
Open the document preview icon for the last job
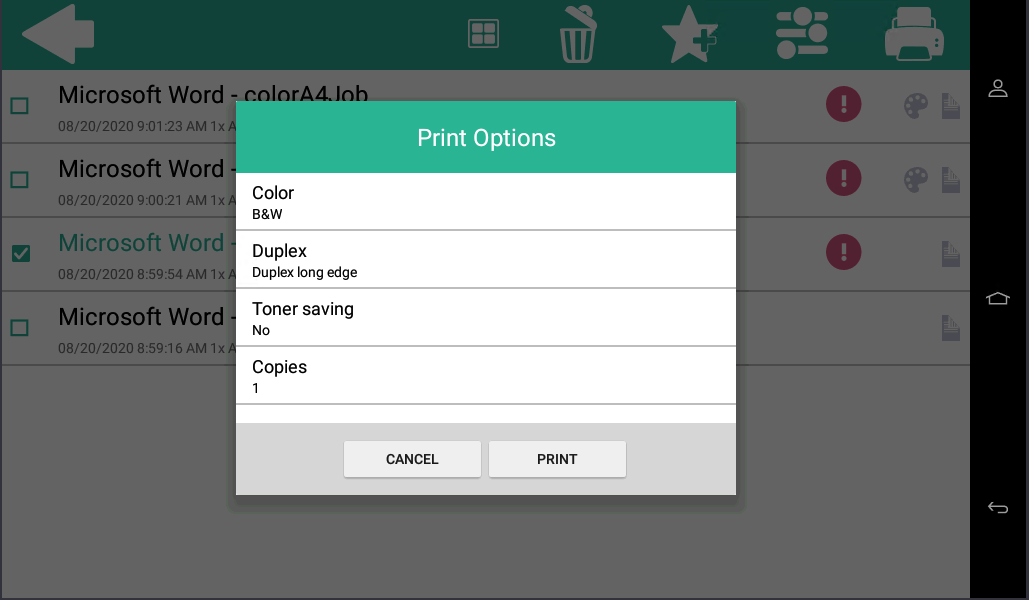950,327
